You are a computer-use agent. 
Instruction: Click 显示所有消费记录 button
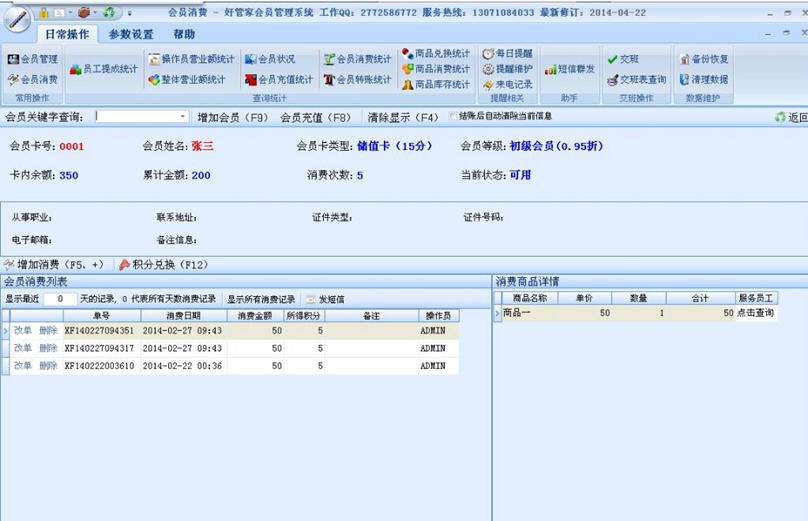[261, 299]
